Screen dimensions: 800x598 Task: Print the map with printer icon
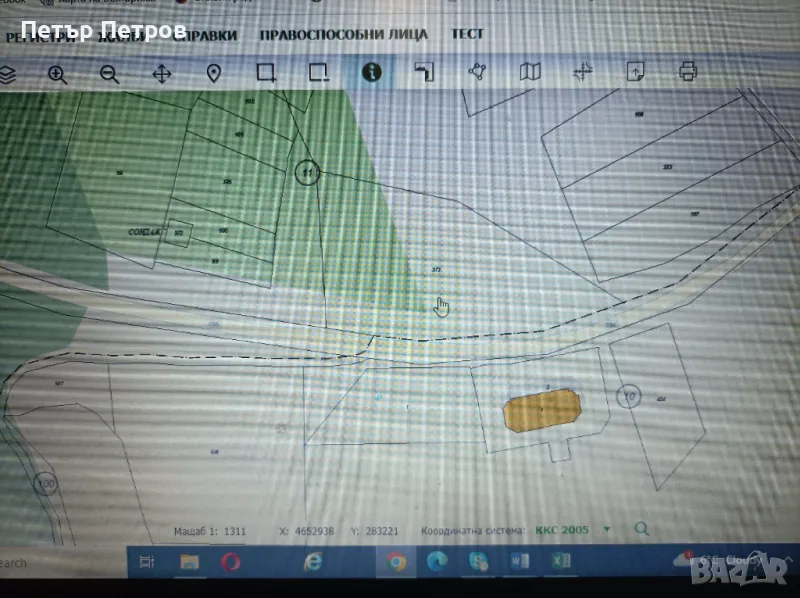[x=688, y=71]
